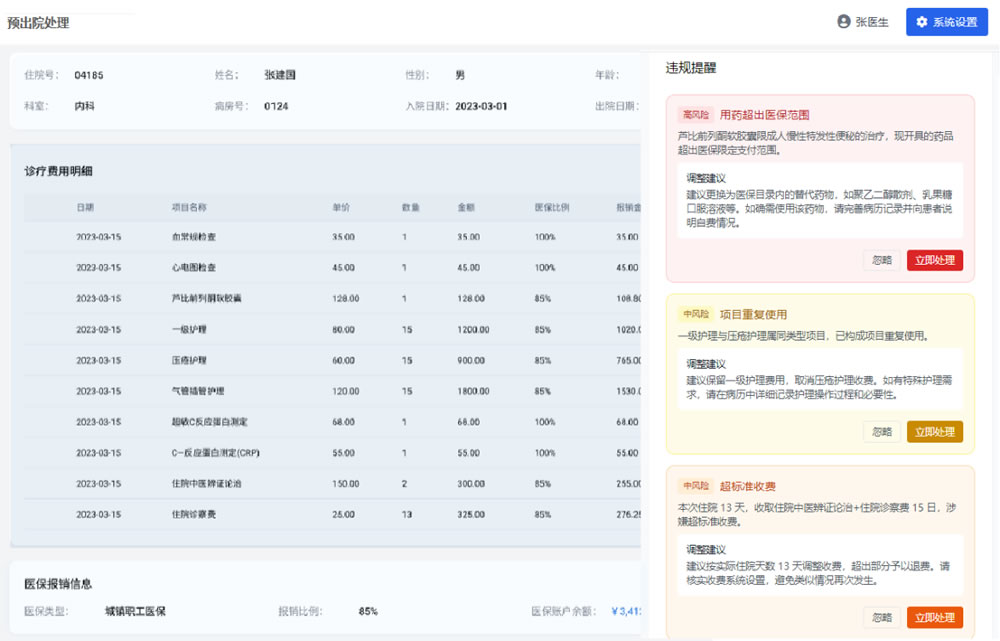
Task: Ignore the 超标准收费 alert
Action: 881,617
